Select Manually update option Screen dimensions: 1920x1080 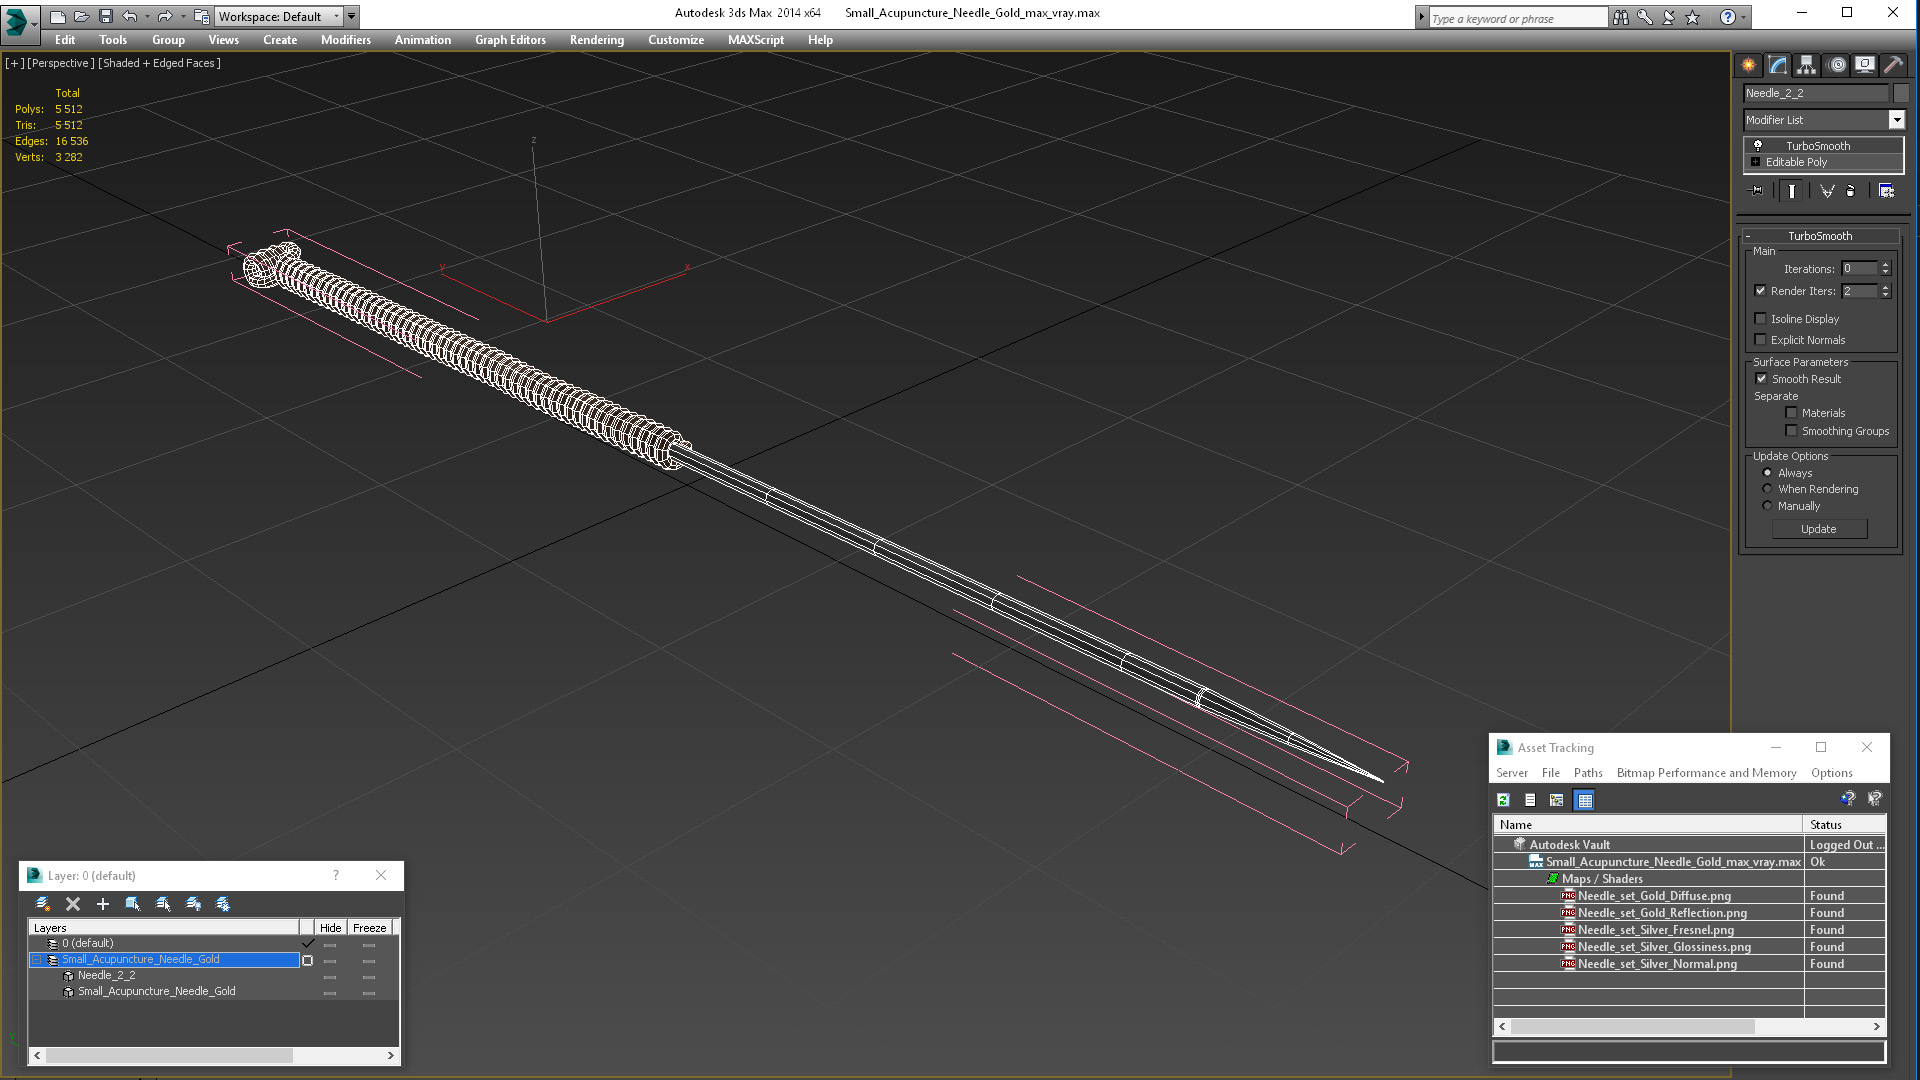[x=1767, y=506]
